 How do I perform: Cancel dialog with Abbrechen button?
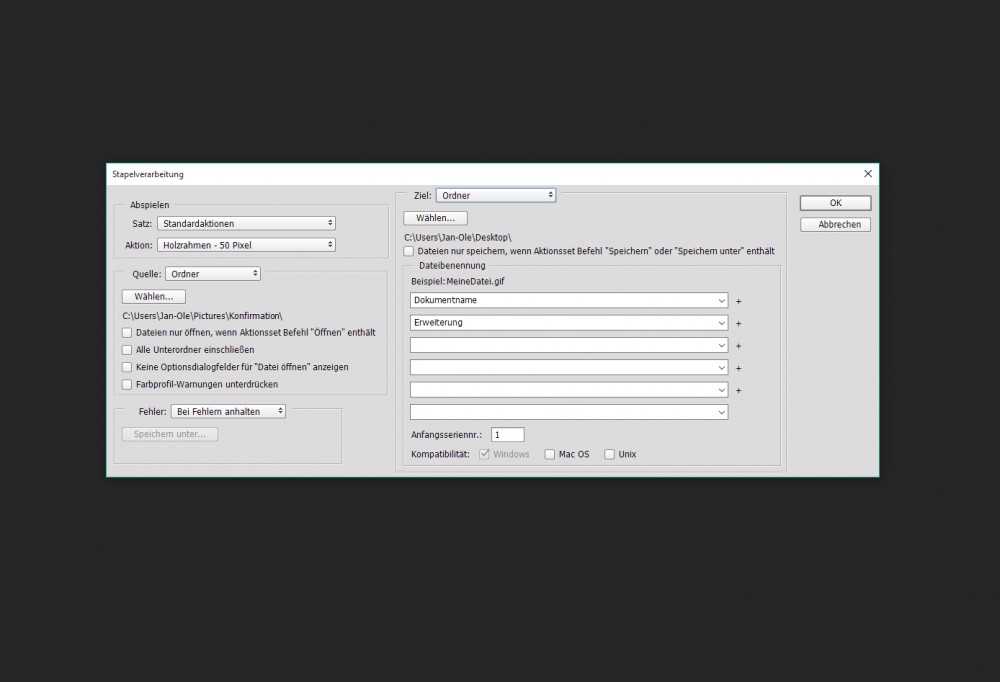(x=835, y=225)
